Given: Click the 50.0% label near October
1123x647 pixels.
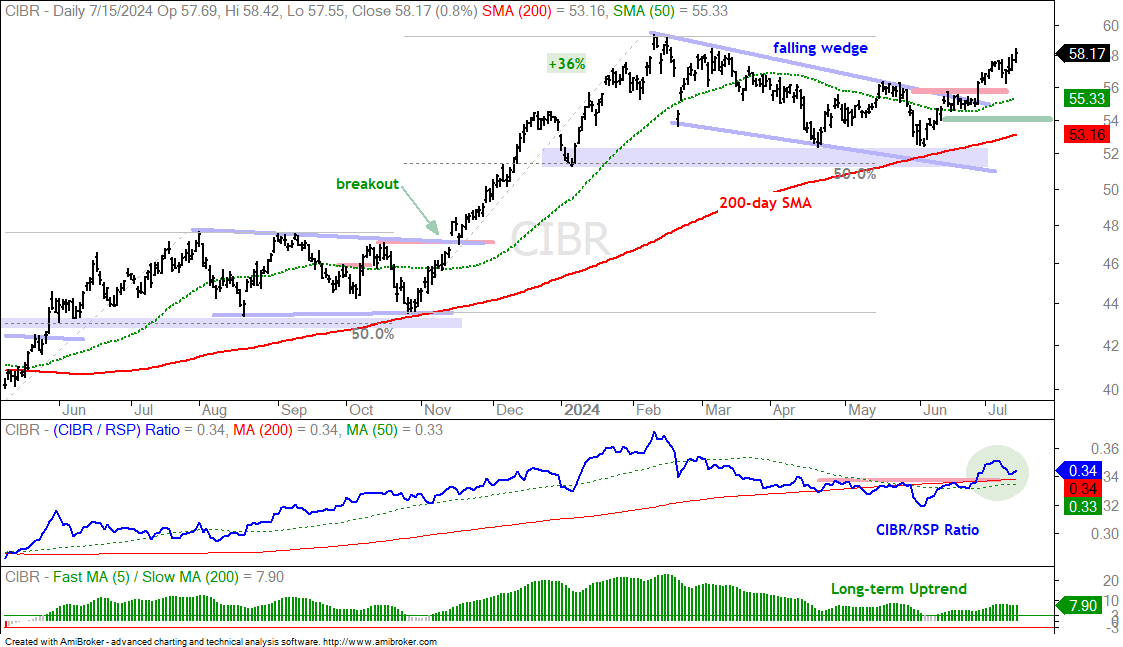Looking at the screenshot, I should coord(372,335).
